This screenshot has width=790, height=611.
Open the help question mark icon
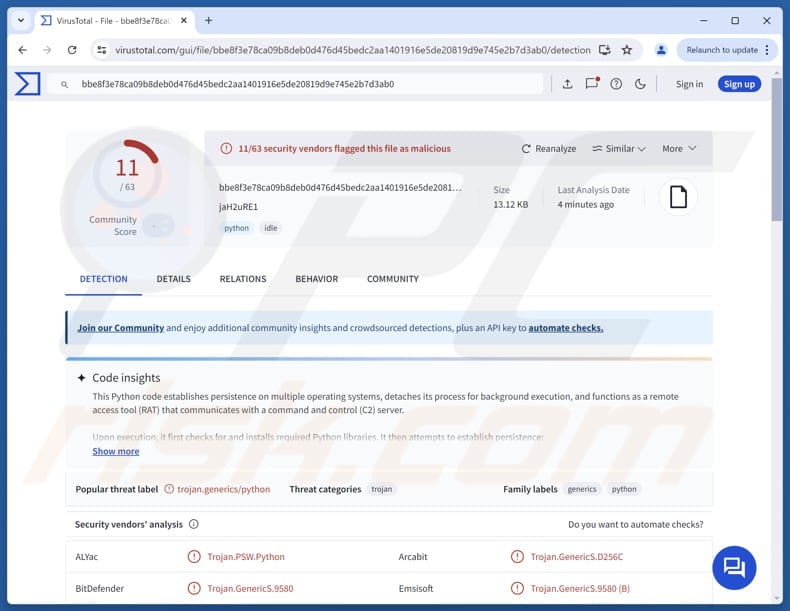pos(616,84)
